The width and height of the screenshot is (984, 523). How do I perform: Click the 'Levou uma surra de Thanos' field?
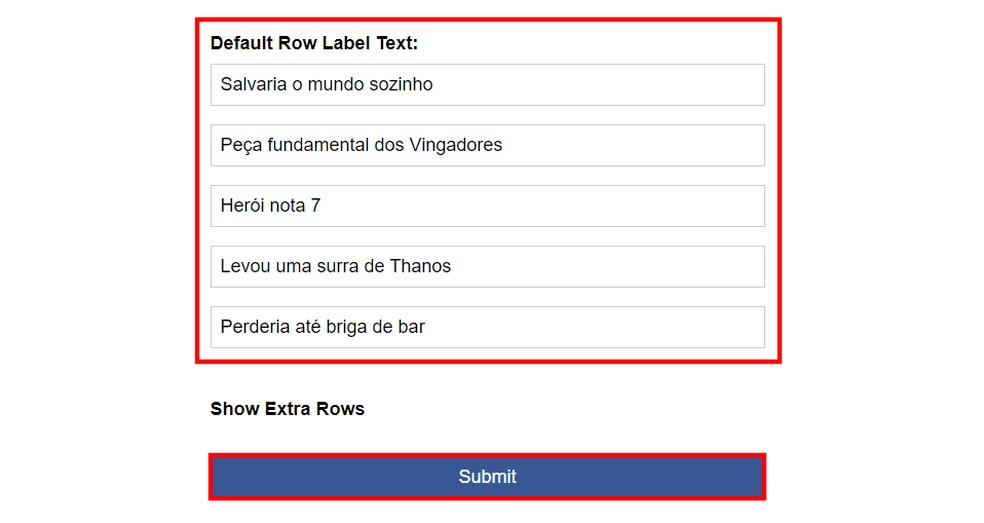pos(487,266)
